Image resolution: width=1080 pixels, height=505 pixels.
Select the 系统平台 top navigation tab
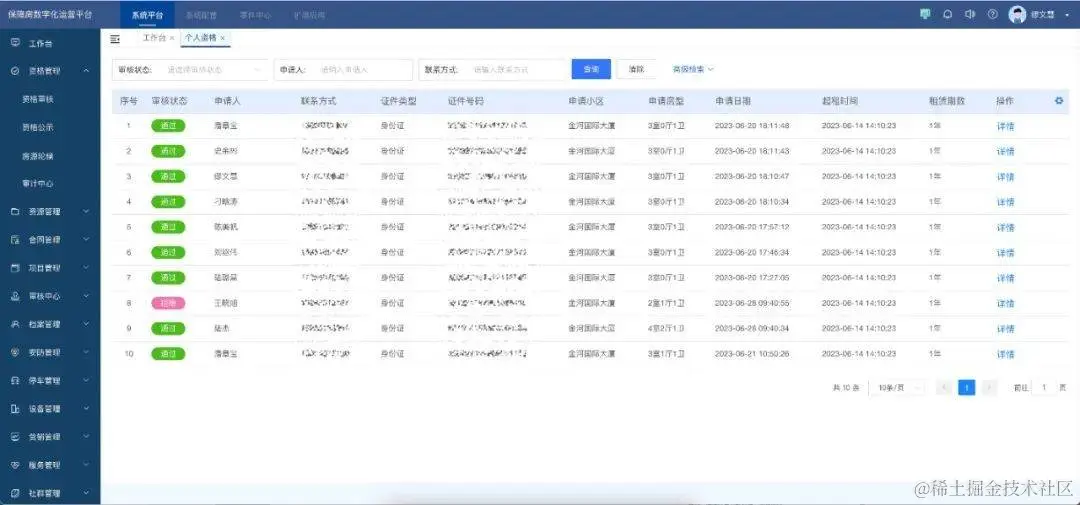pyautogui.click(x=147, y=14)
